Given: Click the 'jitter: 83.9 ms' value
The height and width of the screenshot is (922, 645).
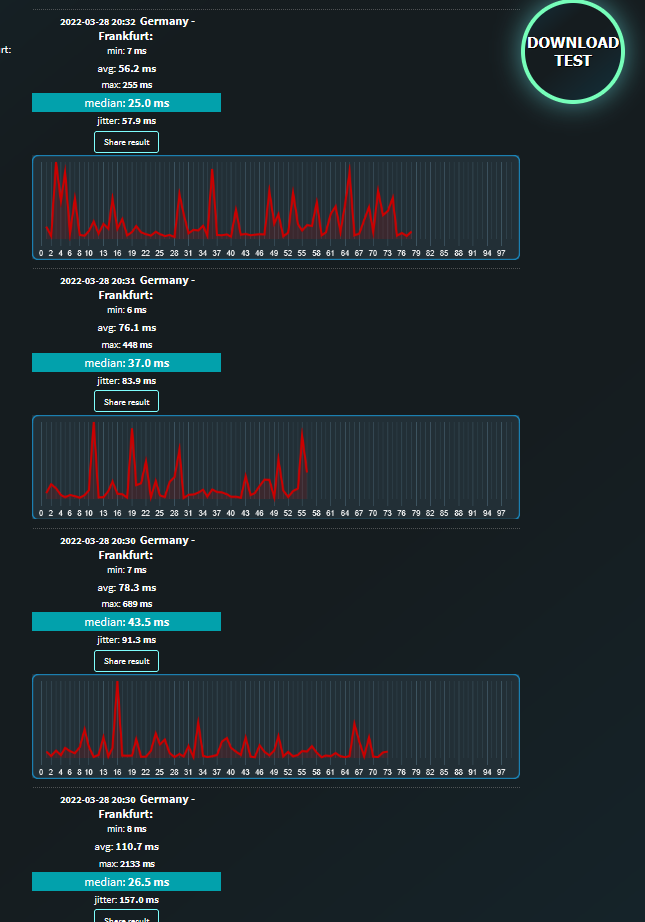Looking at the screenshot, I should pos(127,381).
